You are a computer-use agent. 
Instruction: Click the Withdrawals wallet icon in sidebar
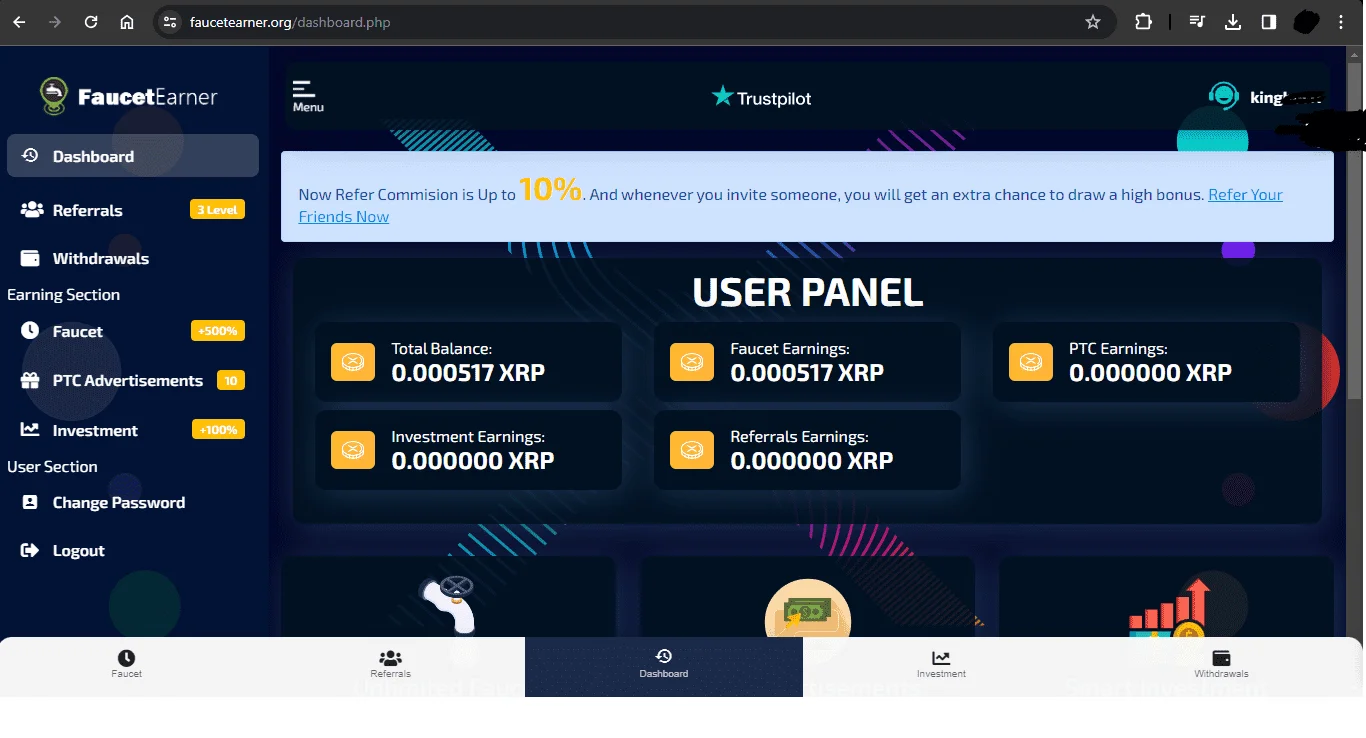tap(30, 258)
